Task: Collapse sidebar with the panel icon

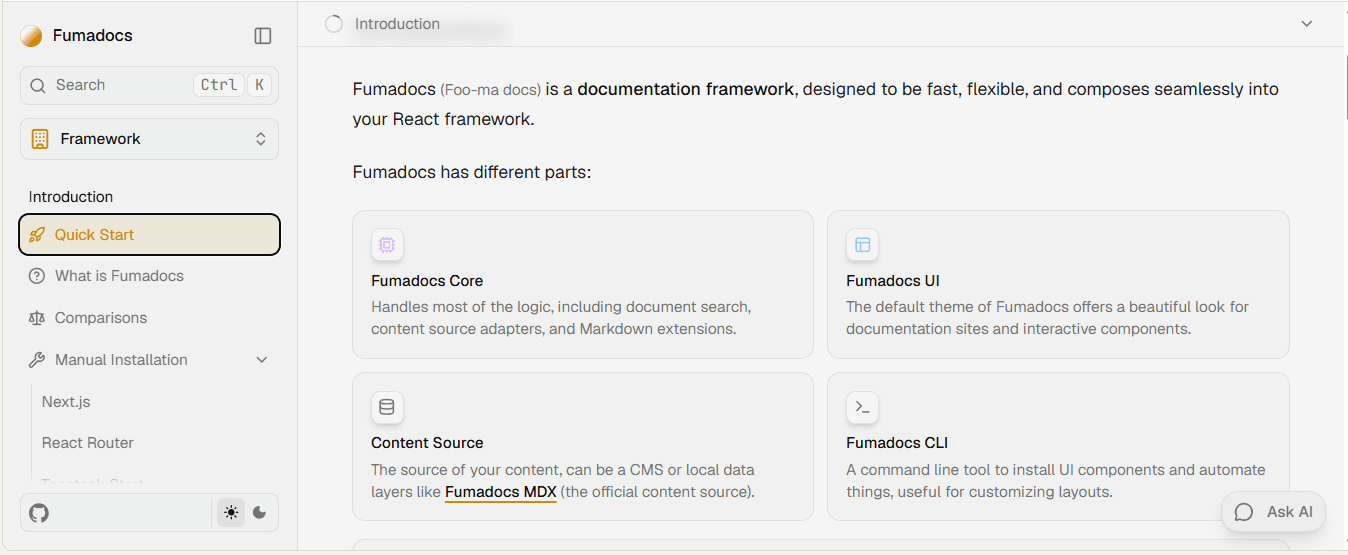Action: [263, 36]
